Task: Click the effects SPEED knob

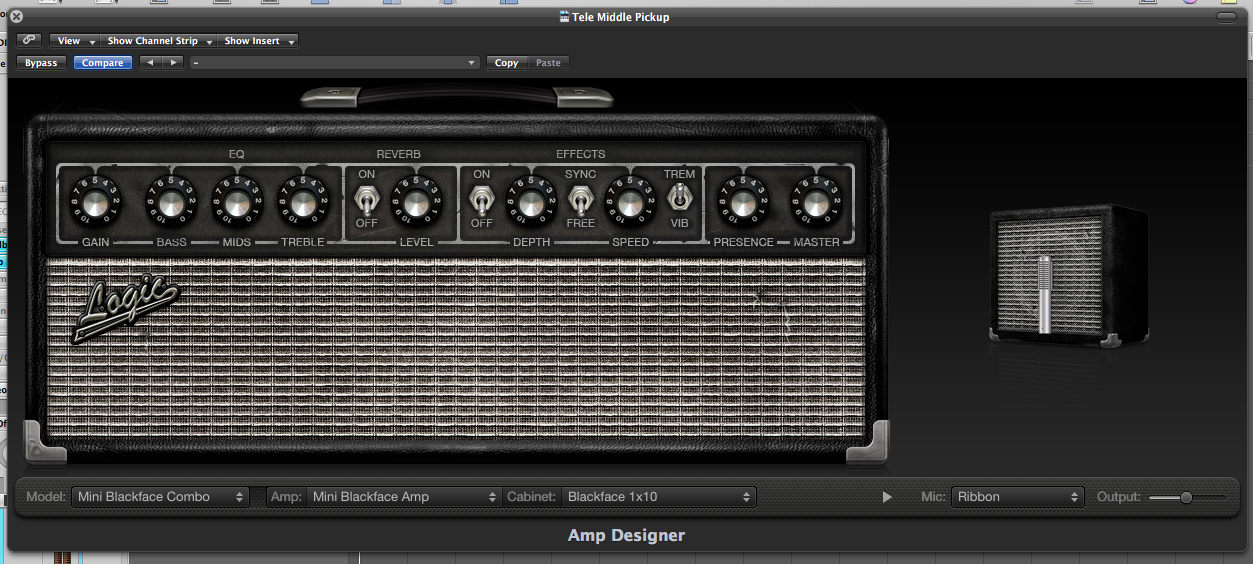Action: click(x=631, y=204)
